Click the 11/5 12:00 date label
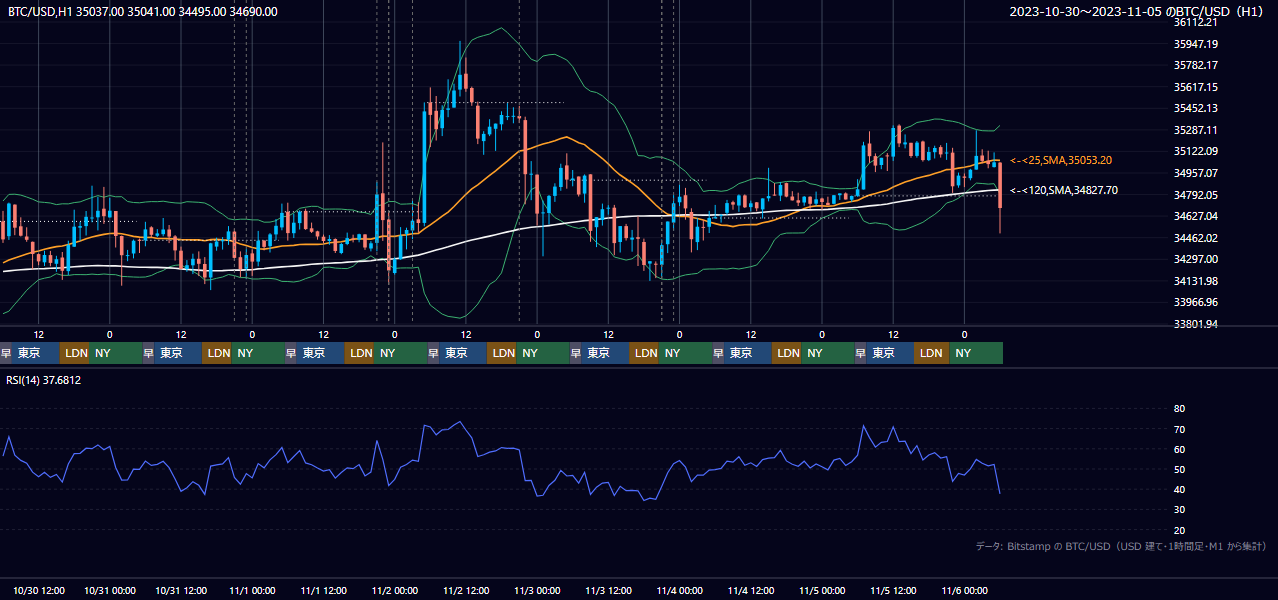This screenshot has height=600, width=1278. pyautogui.click(x=894, y=590)
